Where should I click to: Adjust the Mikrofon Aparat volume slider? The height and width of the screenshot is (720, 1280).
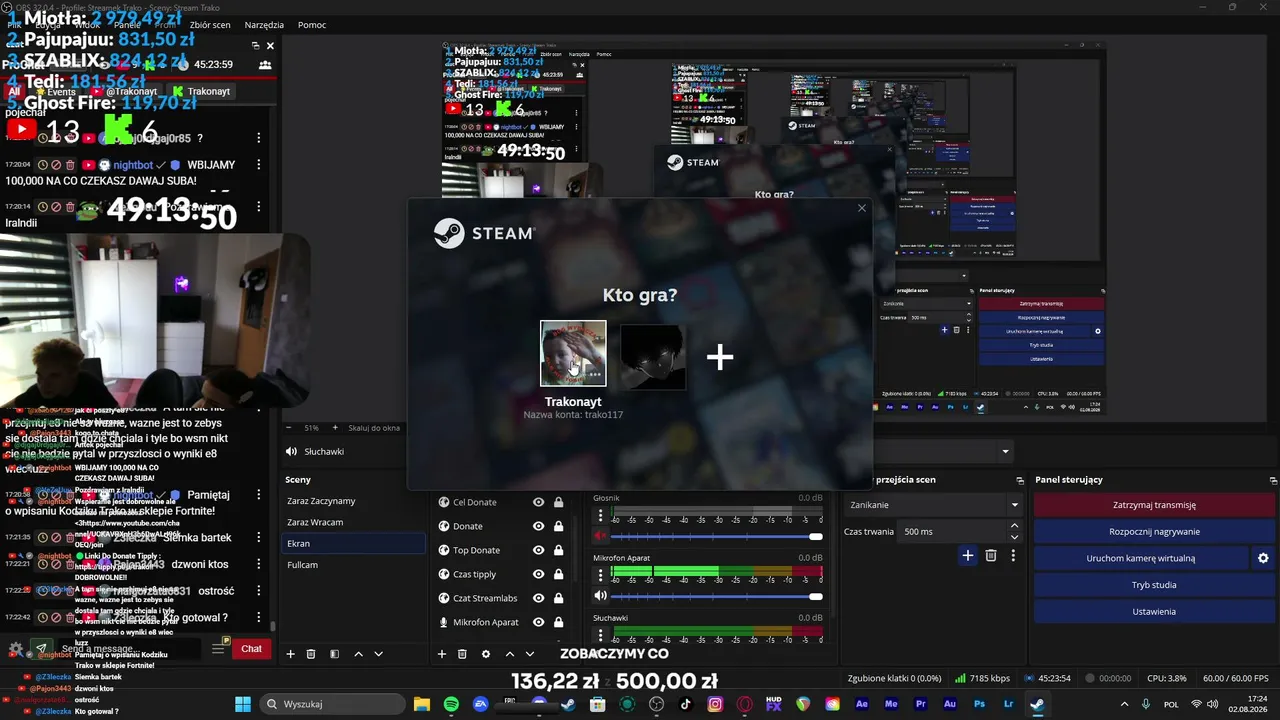[x=716, y=596]
